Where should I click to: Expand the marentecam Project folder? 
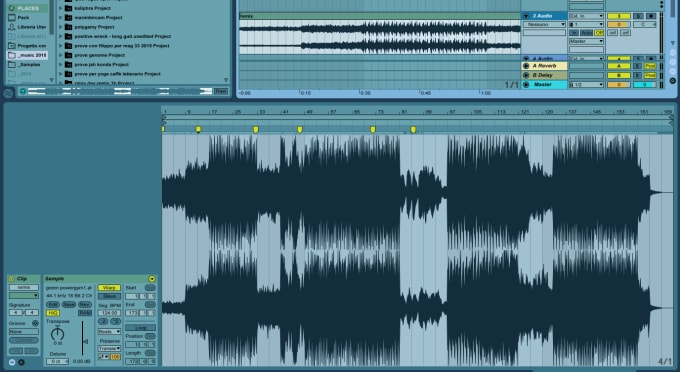point(61,18)
